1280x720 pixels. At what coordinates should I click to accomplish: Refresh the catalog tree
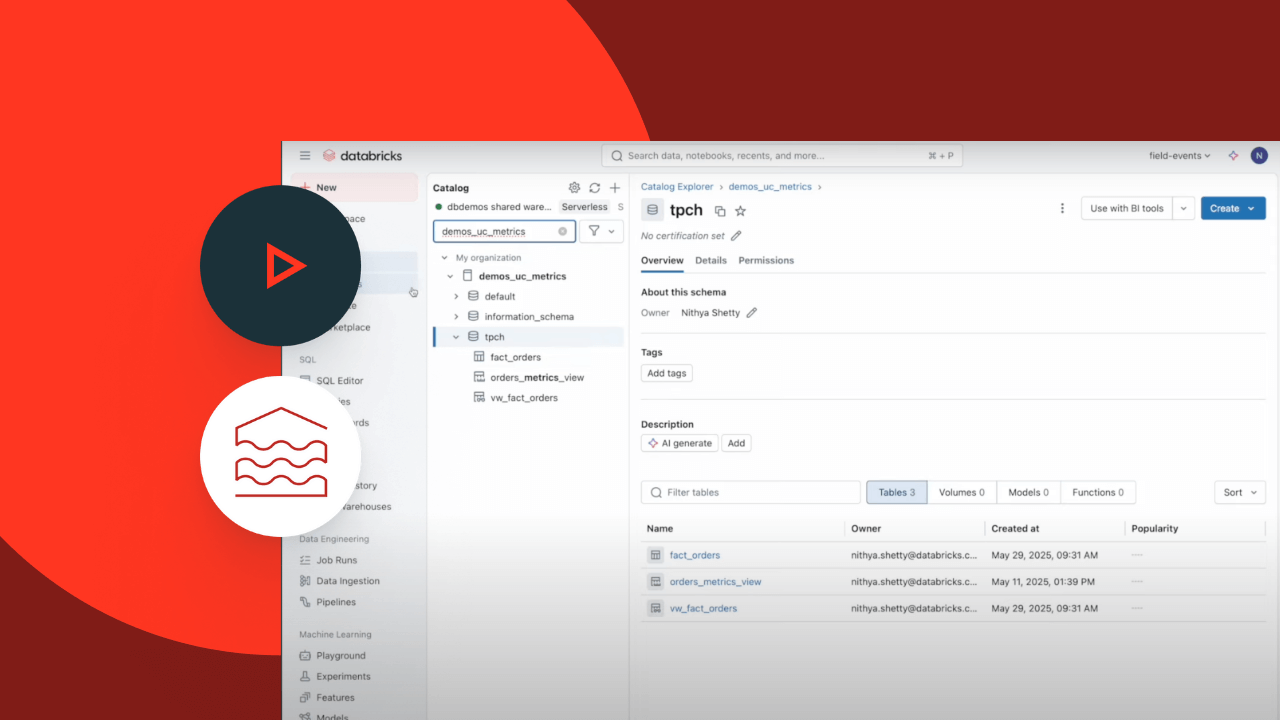[594, 188]
